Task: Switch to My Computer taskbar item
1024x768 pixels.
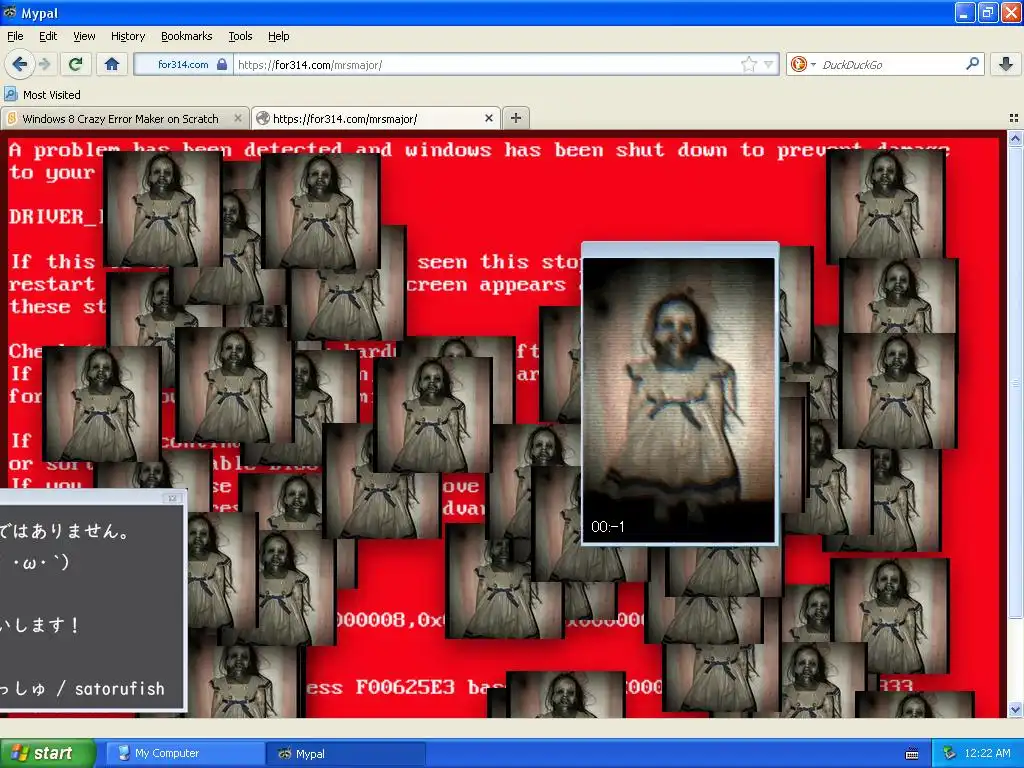Action: [185, 753]
